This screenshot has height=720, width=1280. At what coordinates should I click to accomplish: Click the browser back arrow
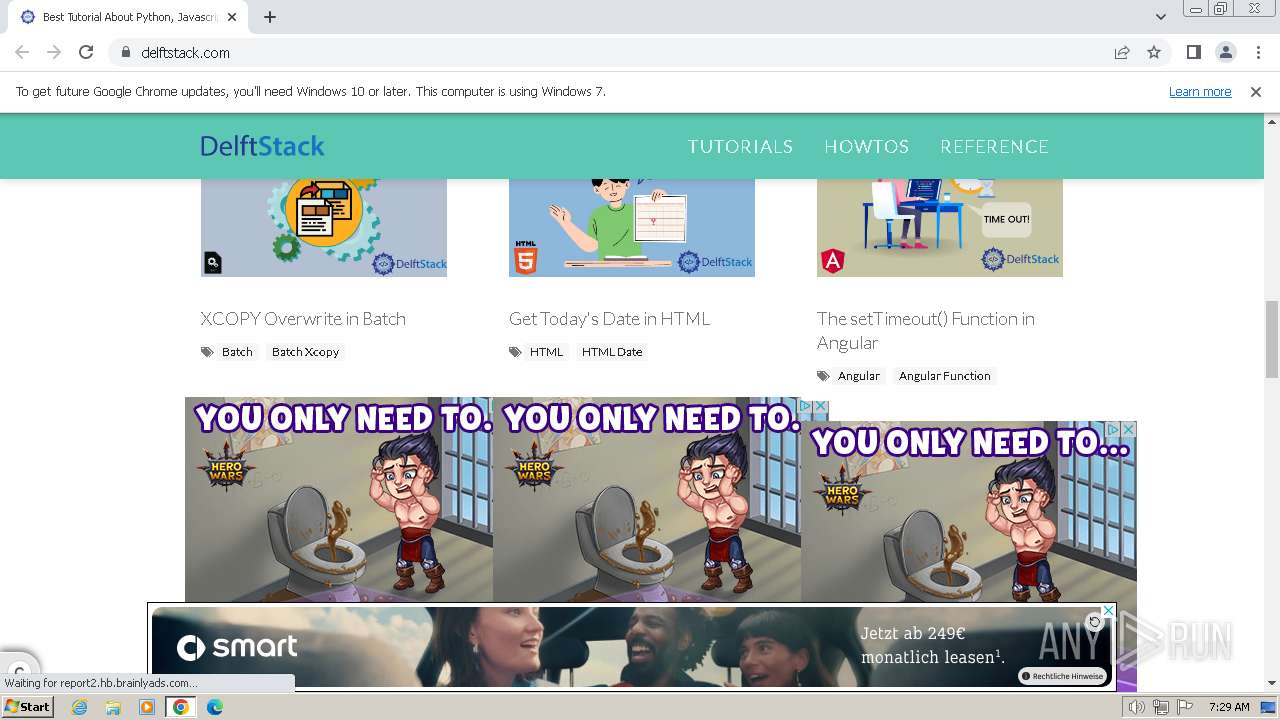click(22, 52)
